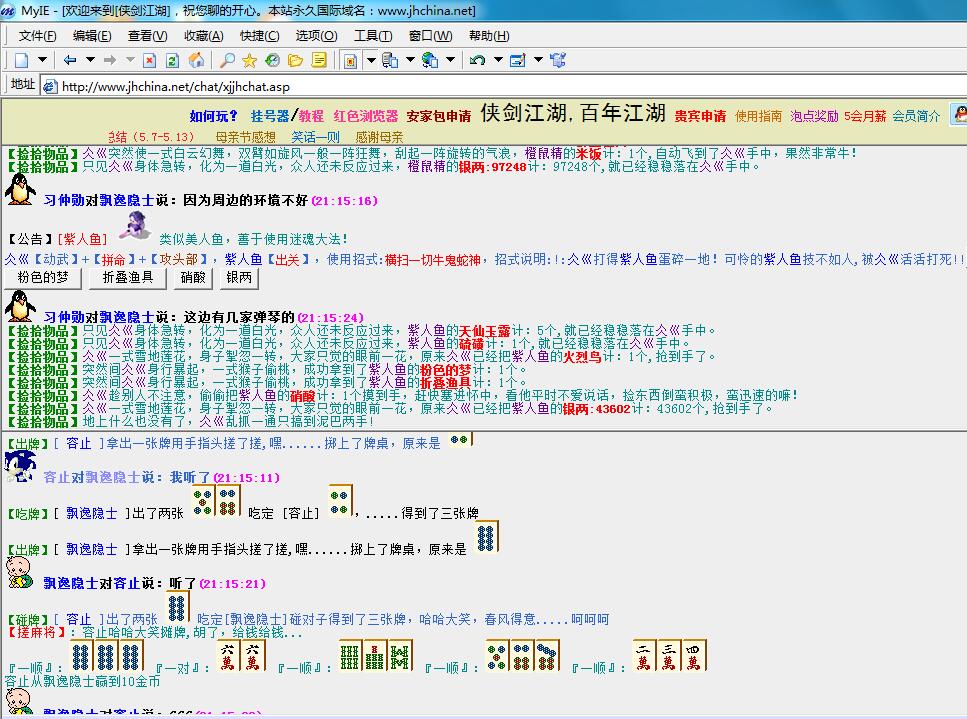Open dropdown next to window edit icon
The width and height of the screenshot is (967, 719).
(538, 60)
